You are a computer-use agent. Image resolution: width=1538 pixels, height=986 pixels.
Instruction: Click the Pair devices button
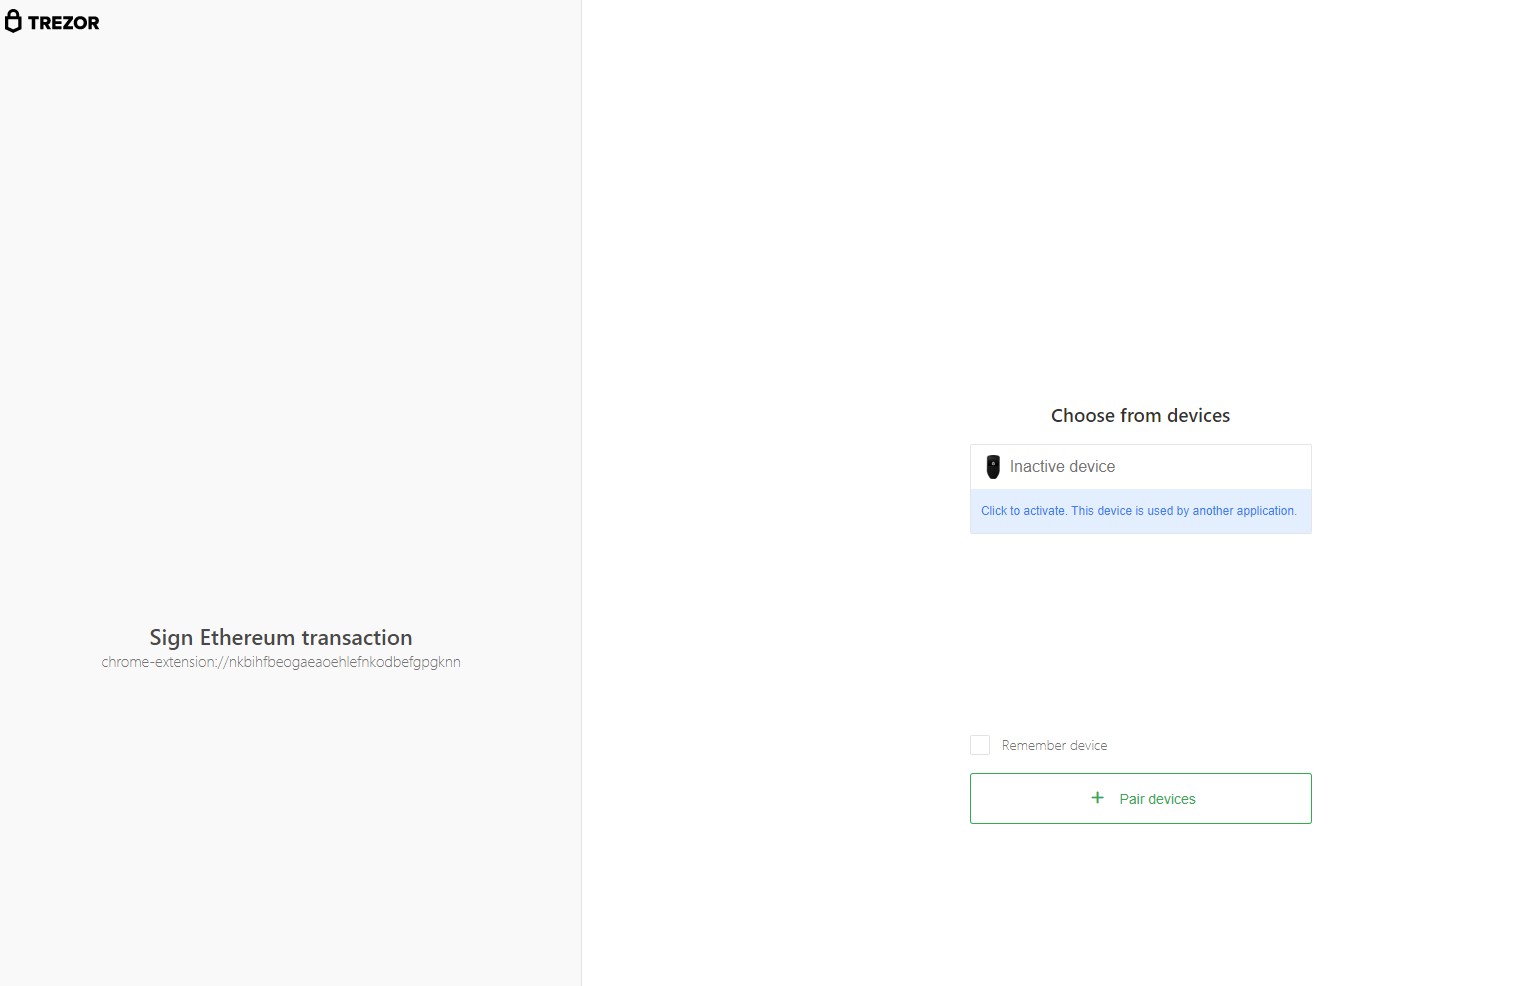pyautogui.click(x=1140, y=798)
